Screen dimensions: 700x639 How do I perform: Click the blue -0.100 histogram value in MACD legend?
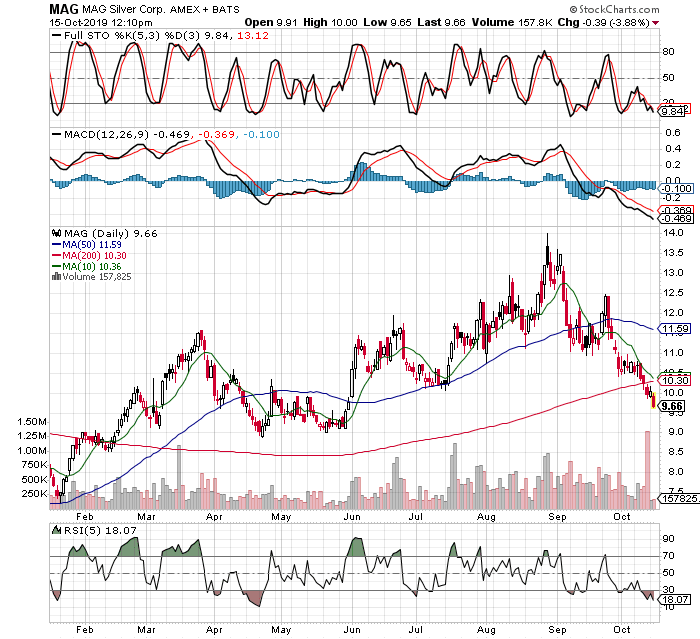pos(262,134)
